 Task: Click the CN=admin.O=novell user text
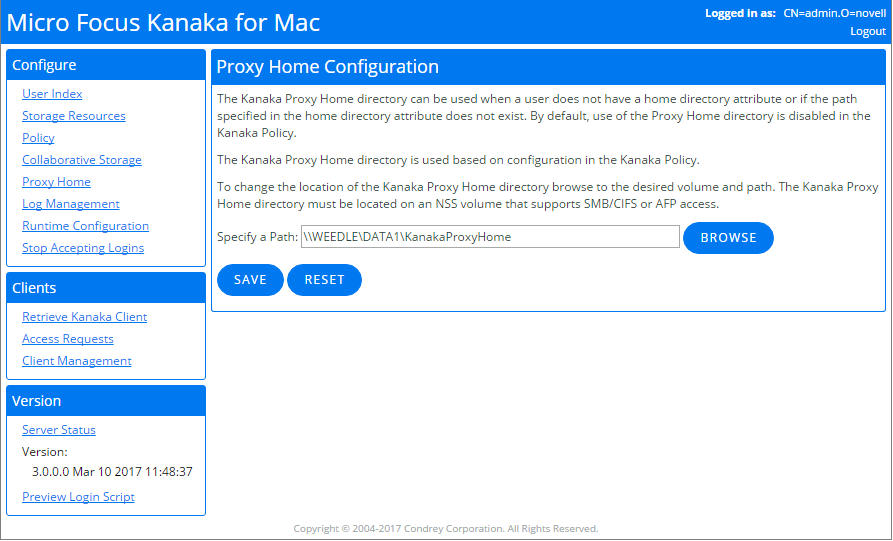click(x=835, y=13)
